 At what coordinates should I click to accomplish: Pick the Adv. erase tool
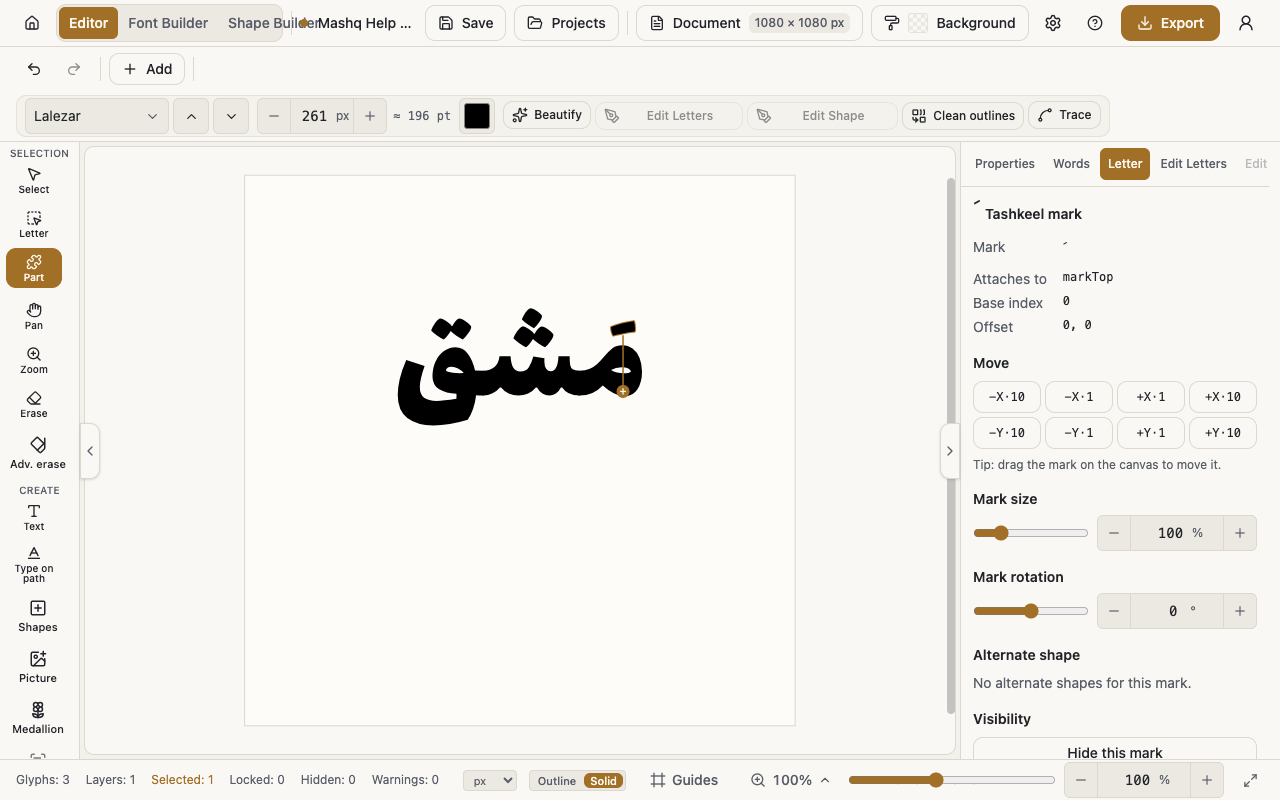click(38, 452)
